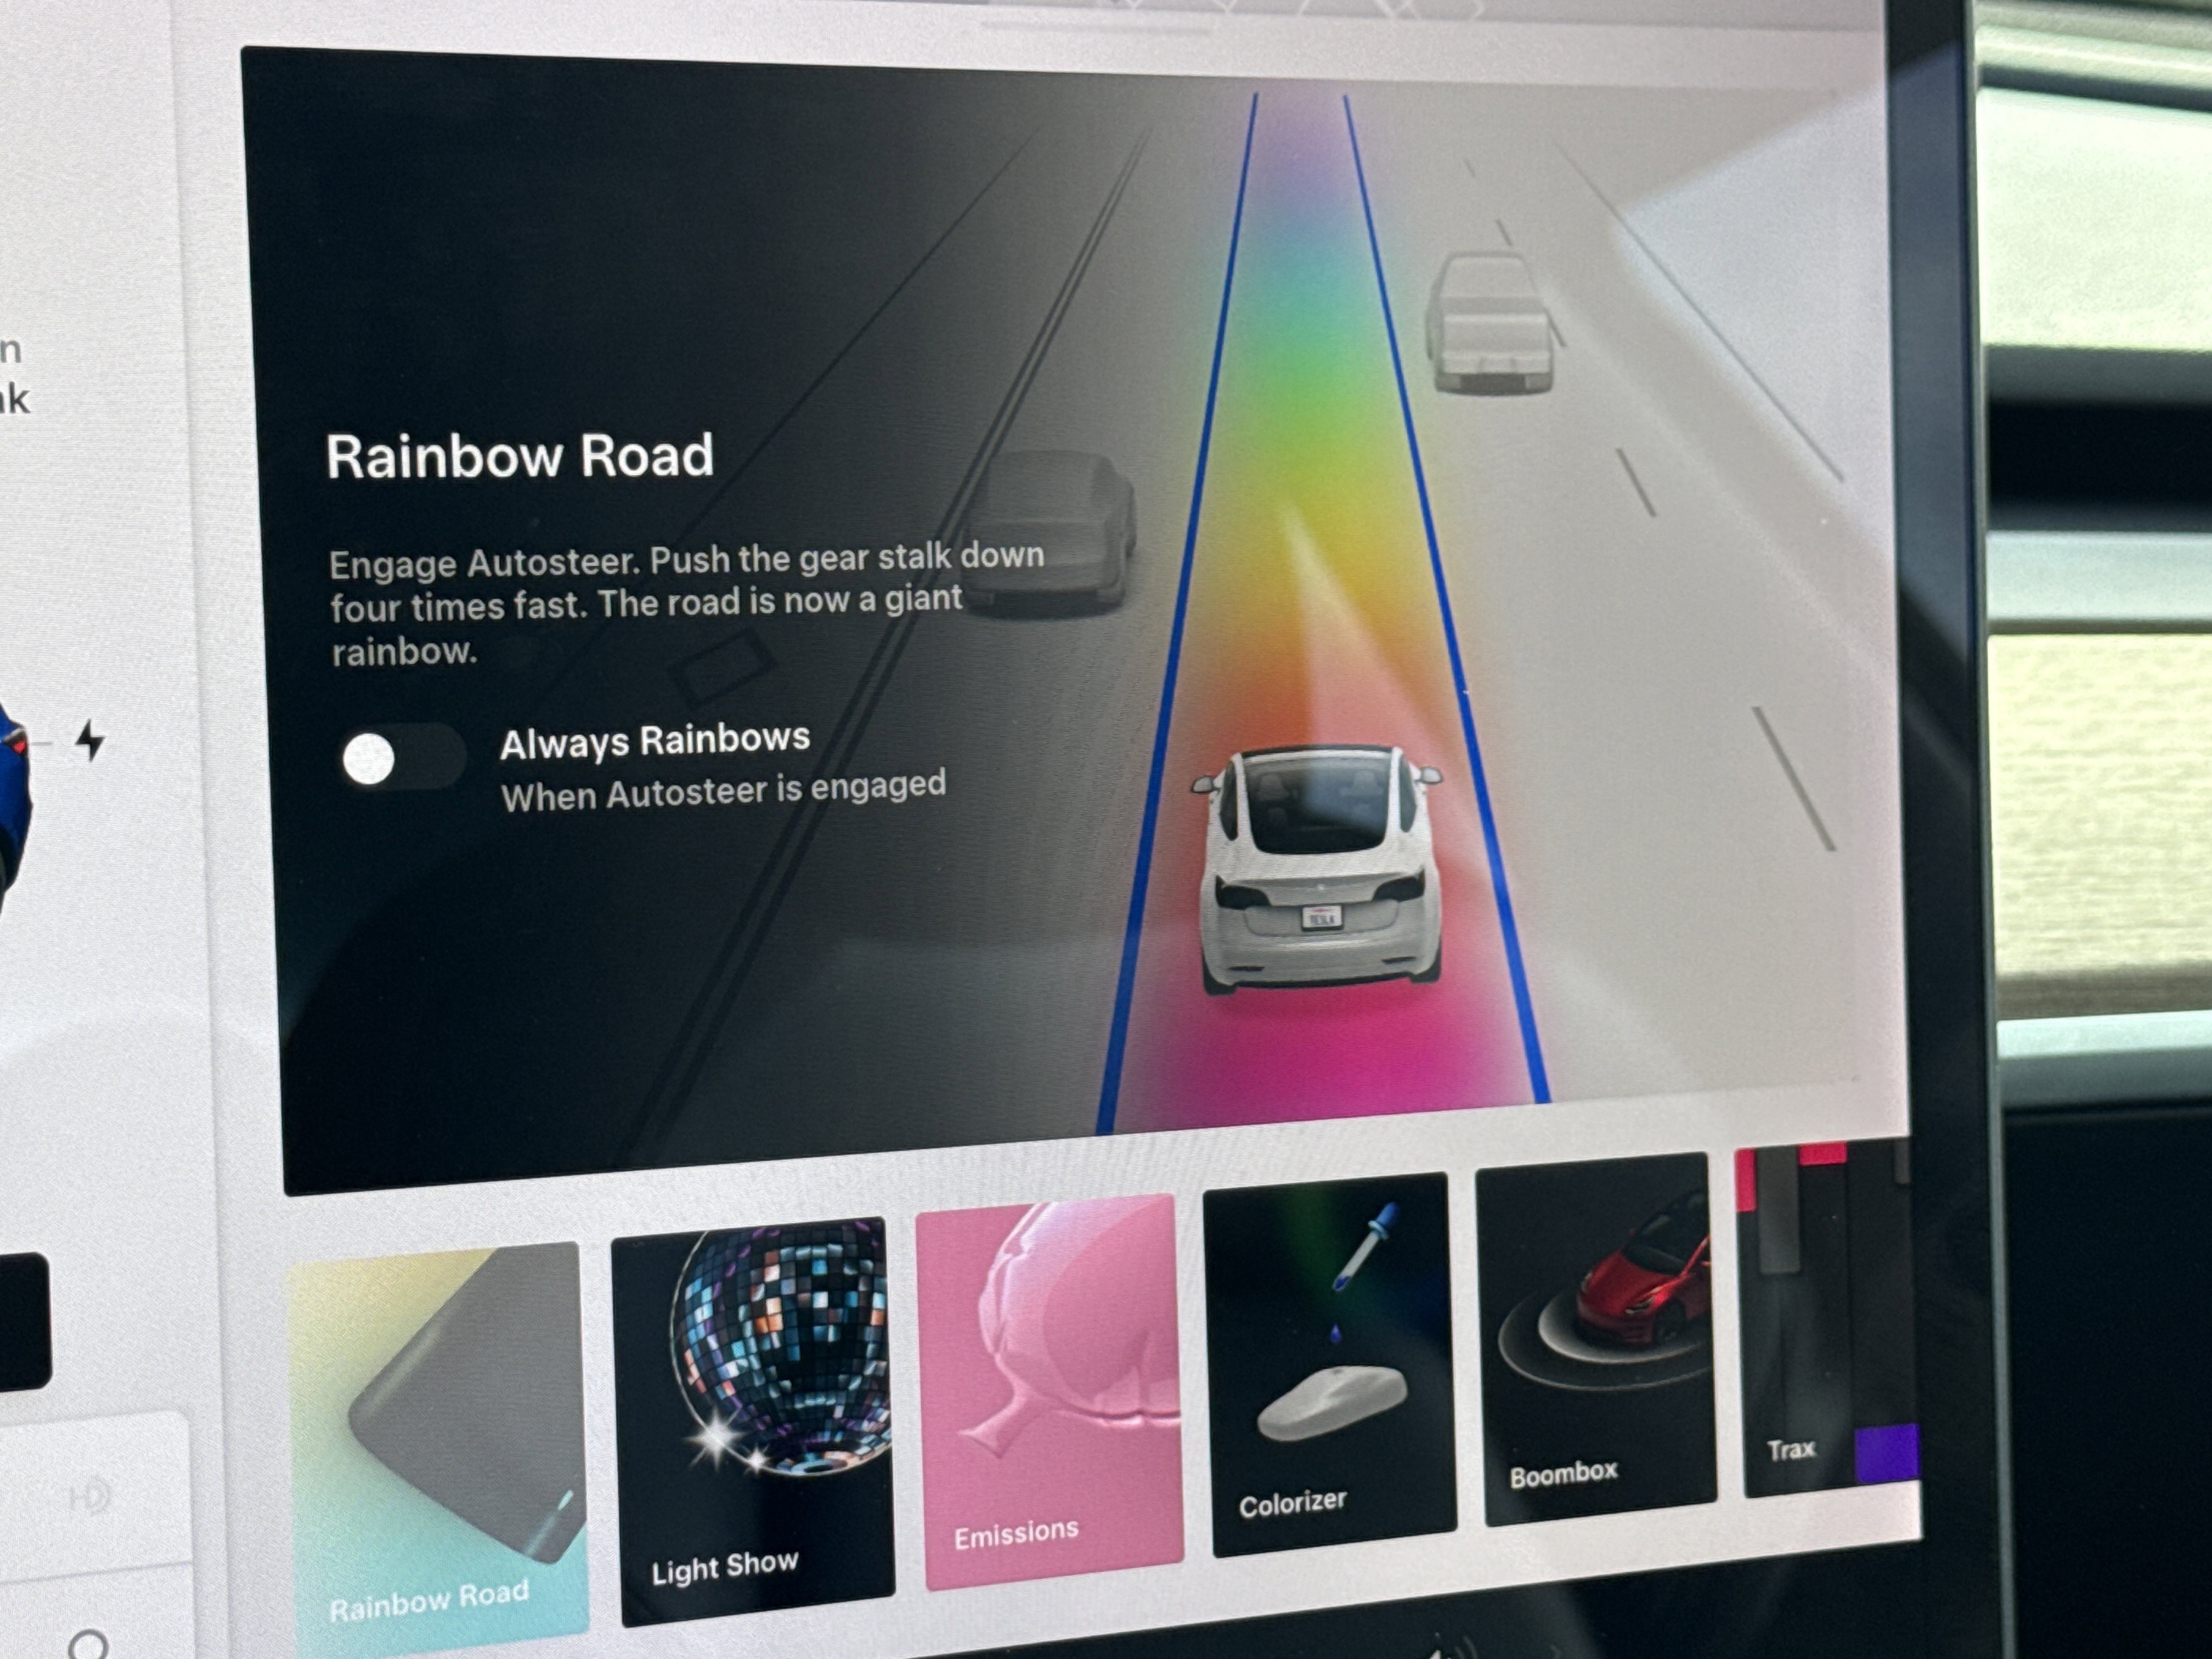2212x1659 pixels.
Task: Tap the faded headlight icon in left card
Action: pyautogui.click(x=90, y=1497)
